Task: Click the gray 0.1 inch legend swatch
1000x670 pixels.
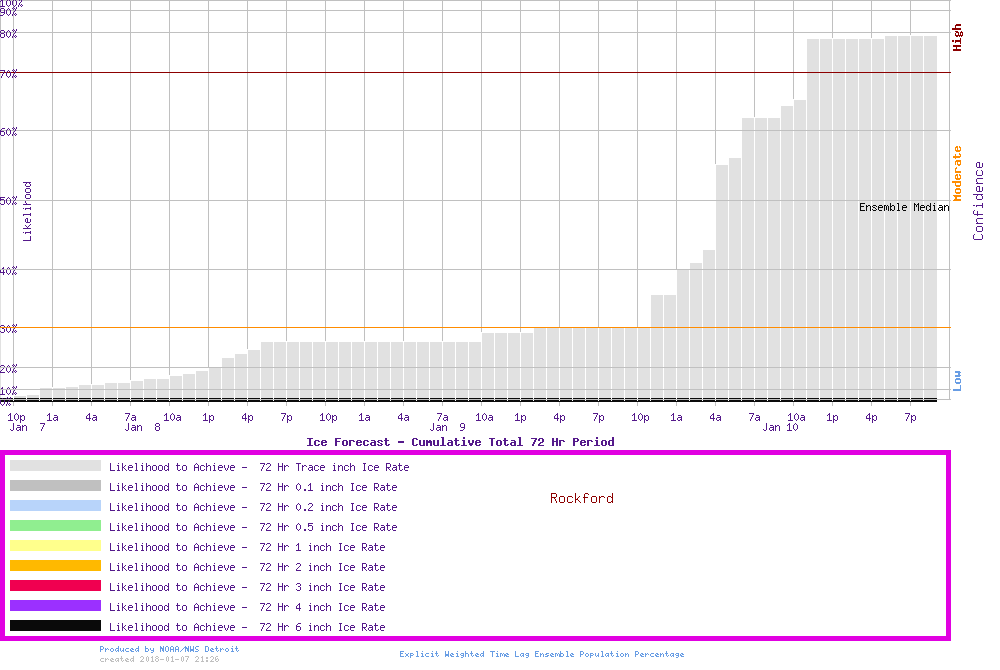Action: [55, 486]
